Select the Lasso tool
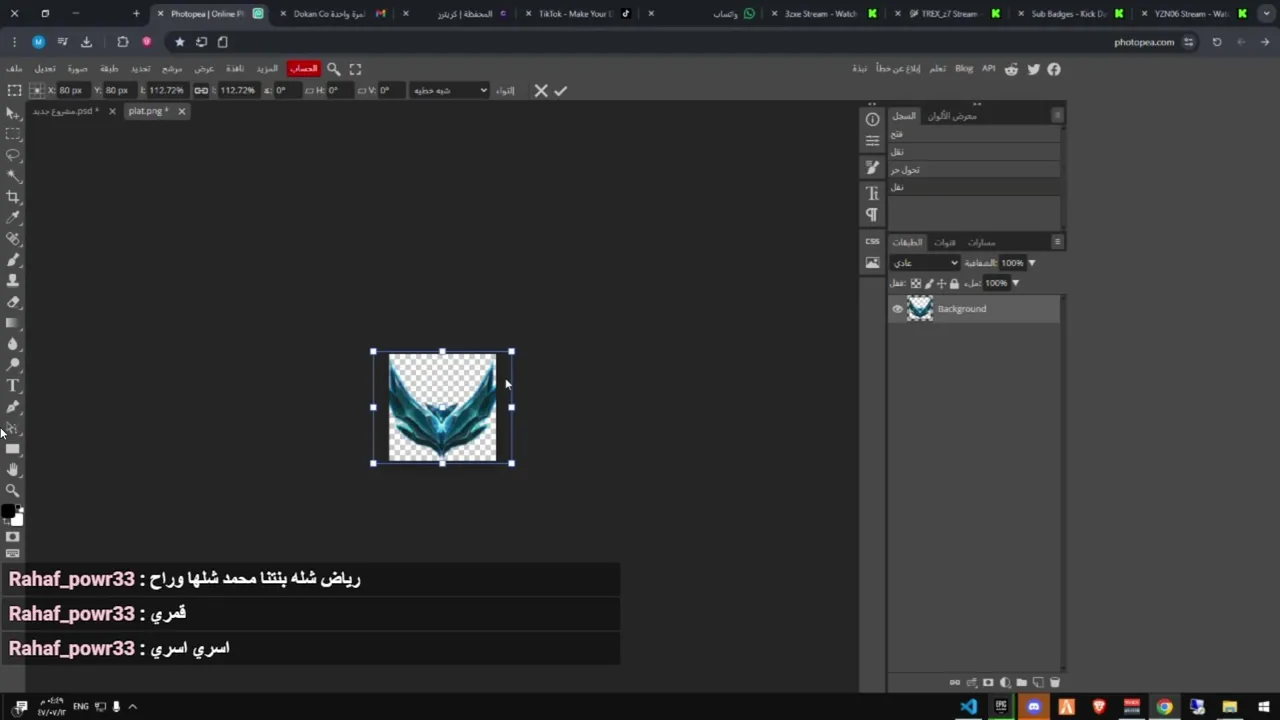 (13, 155)
